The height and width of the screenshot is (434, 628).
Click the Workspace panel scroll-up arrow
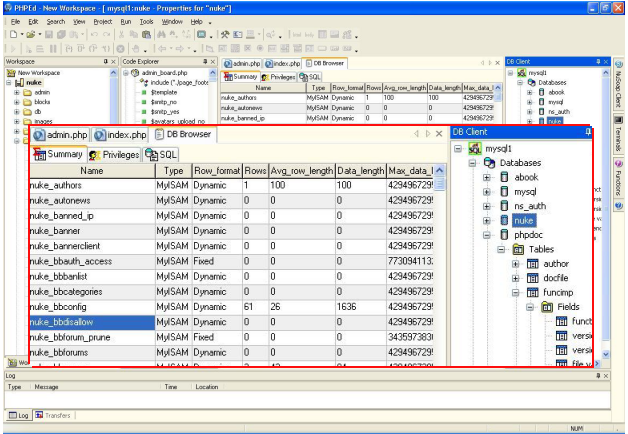click(113, 73)
